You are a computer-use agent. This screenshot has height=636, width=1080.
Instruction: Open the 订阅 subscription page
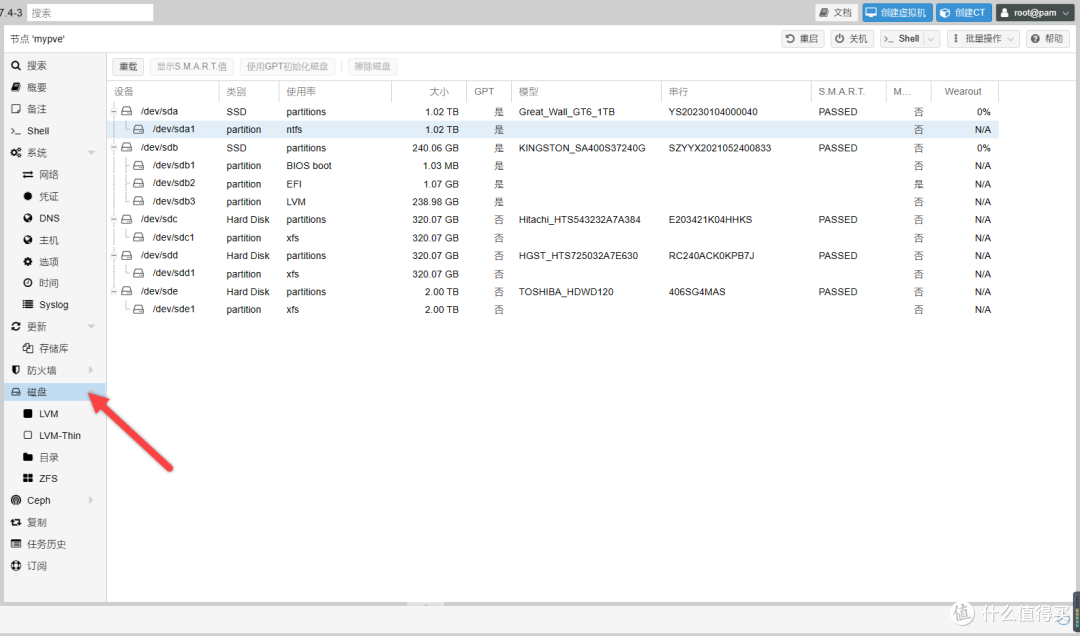(36, 565)
